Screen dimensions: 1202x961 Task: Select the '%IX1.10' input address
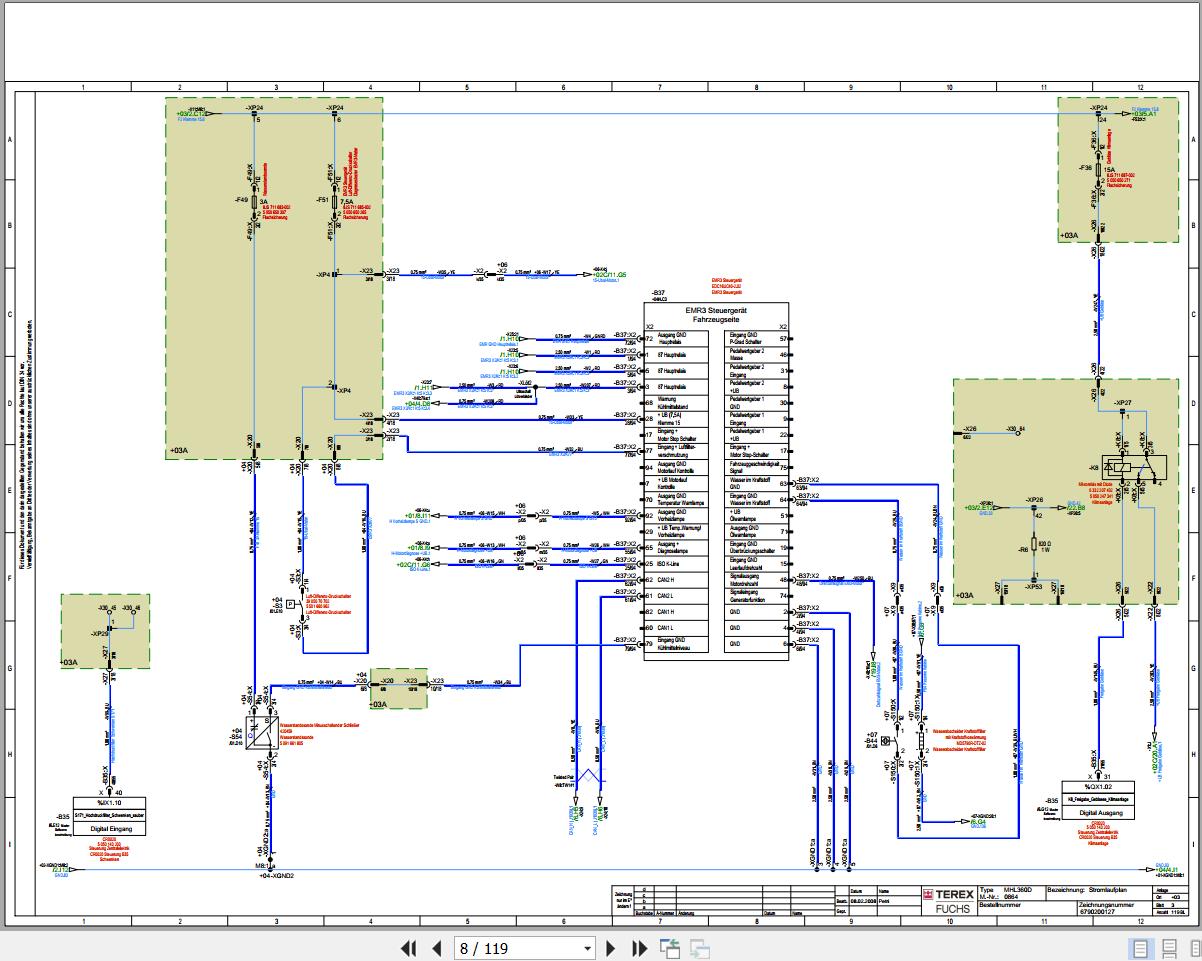[x=108, y=802]
